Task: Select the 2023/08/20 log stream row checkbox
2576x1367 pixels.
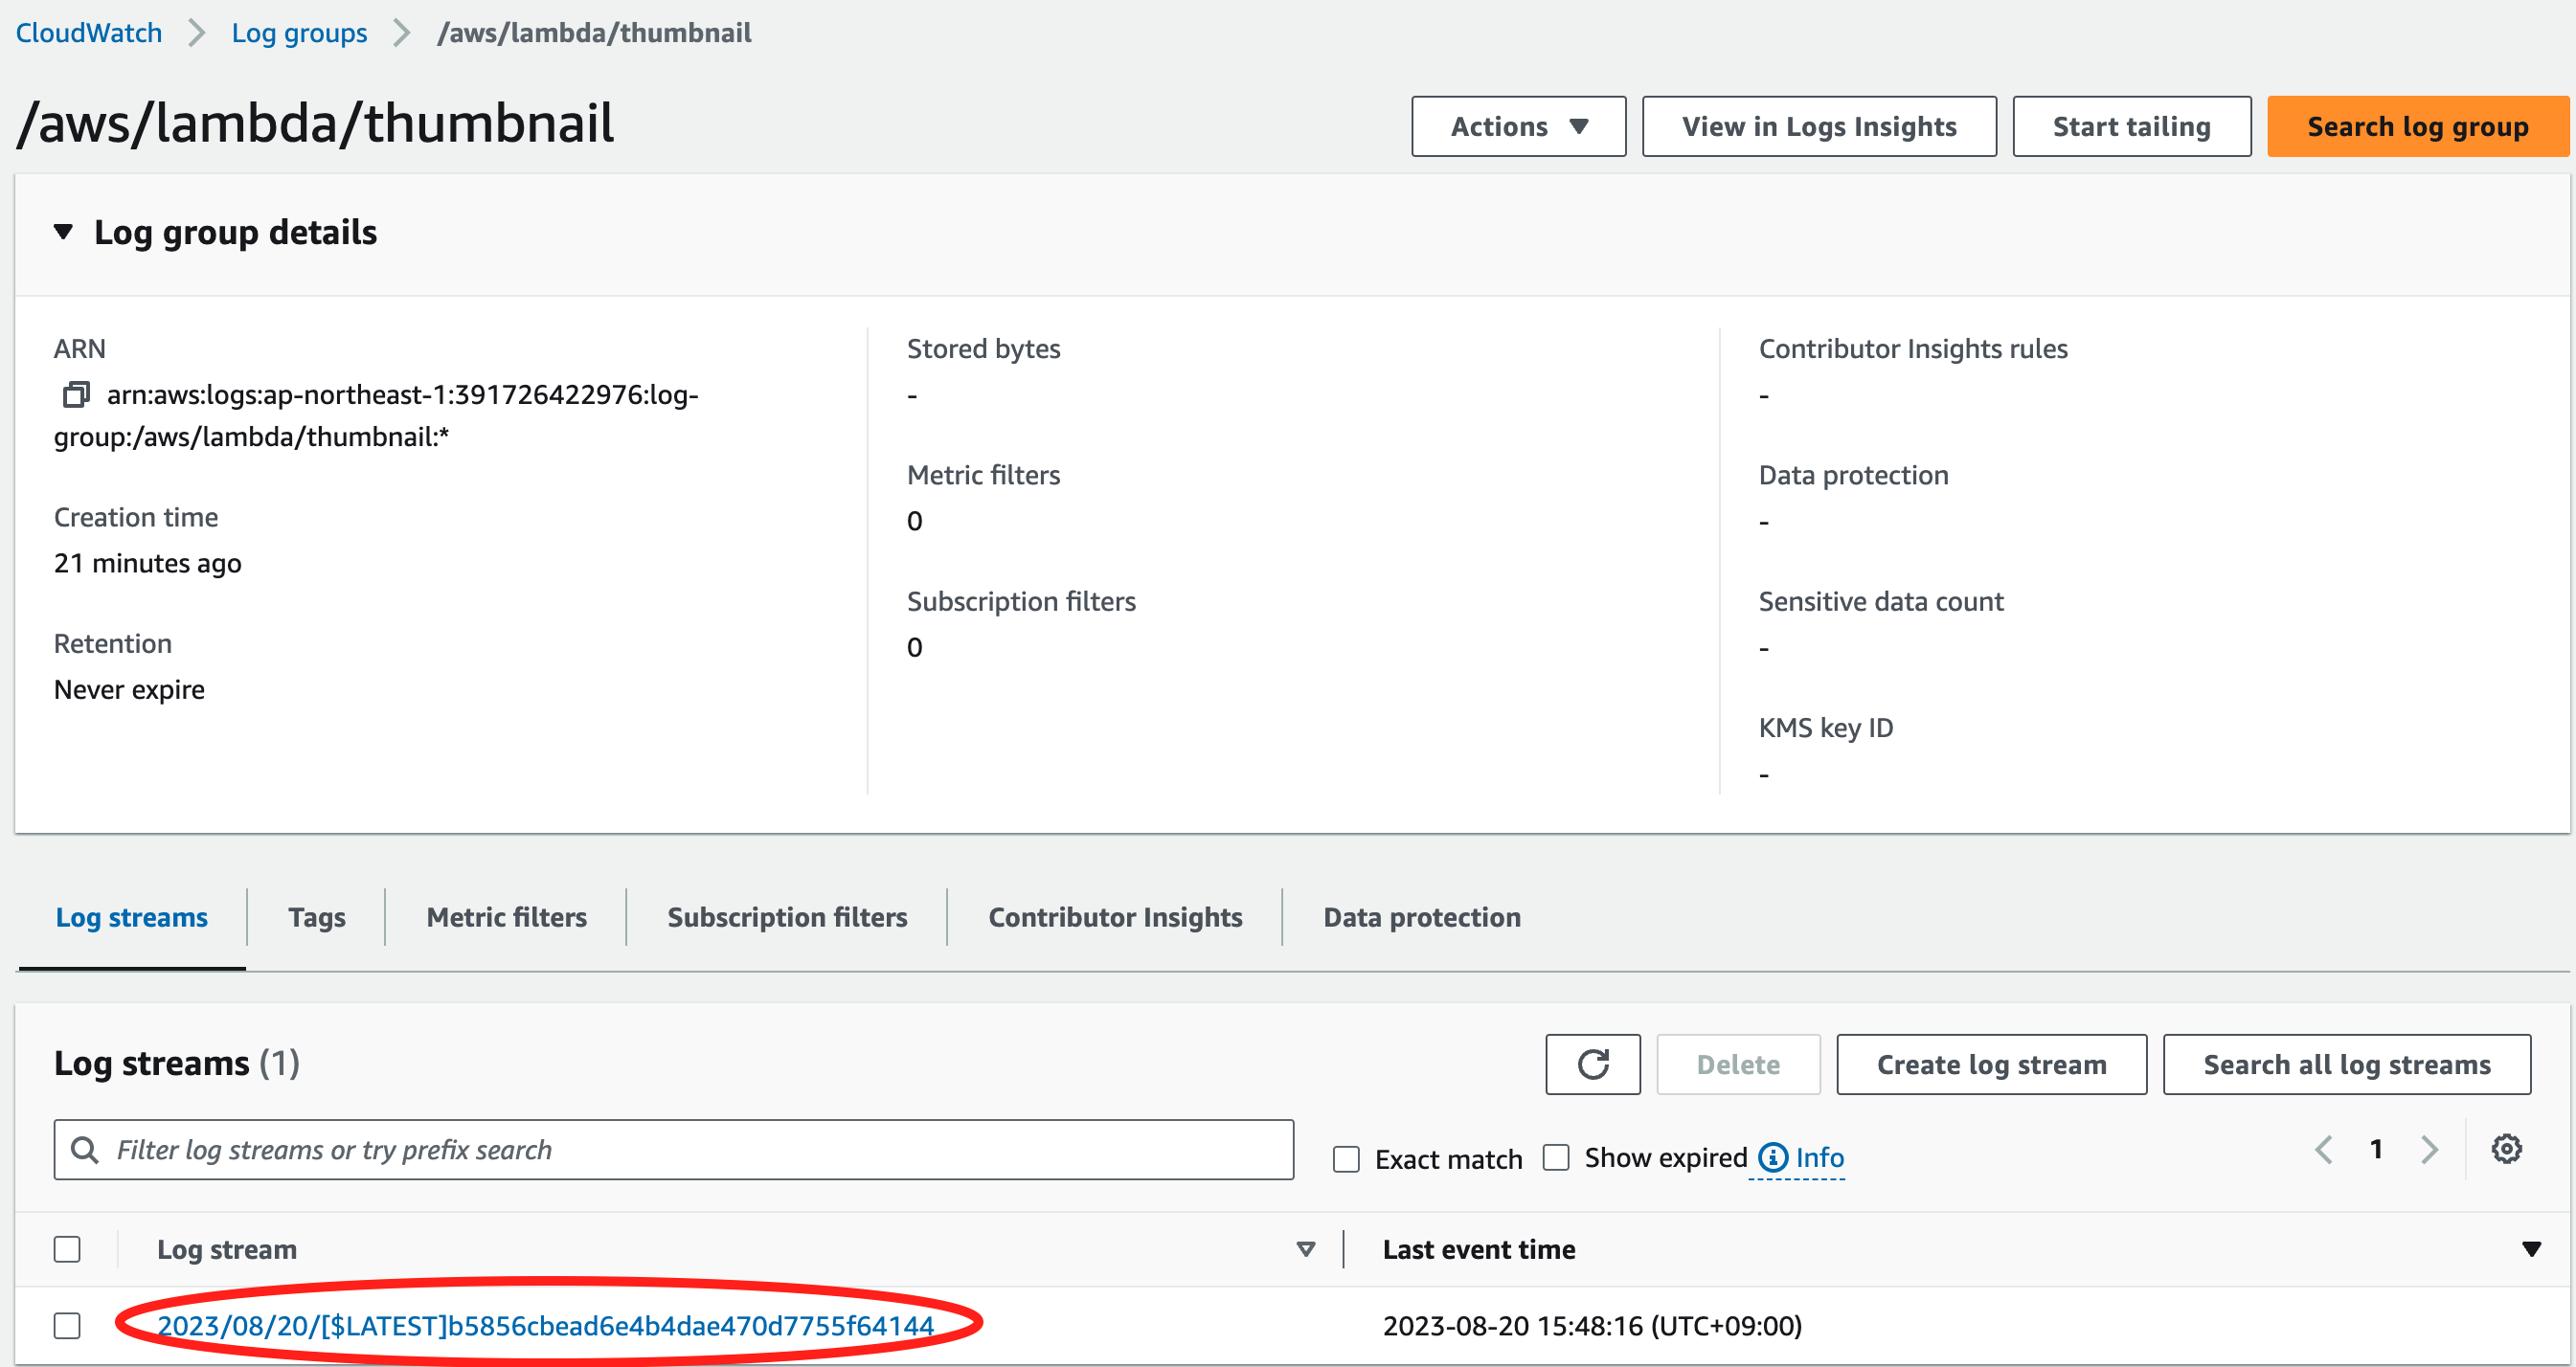Action: click(67, 1325)
